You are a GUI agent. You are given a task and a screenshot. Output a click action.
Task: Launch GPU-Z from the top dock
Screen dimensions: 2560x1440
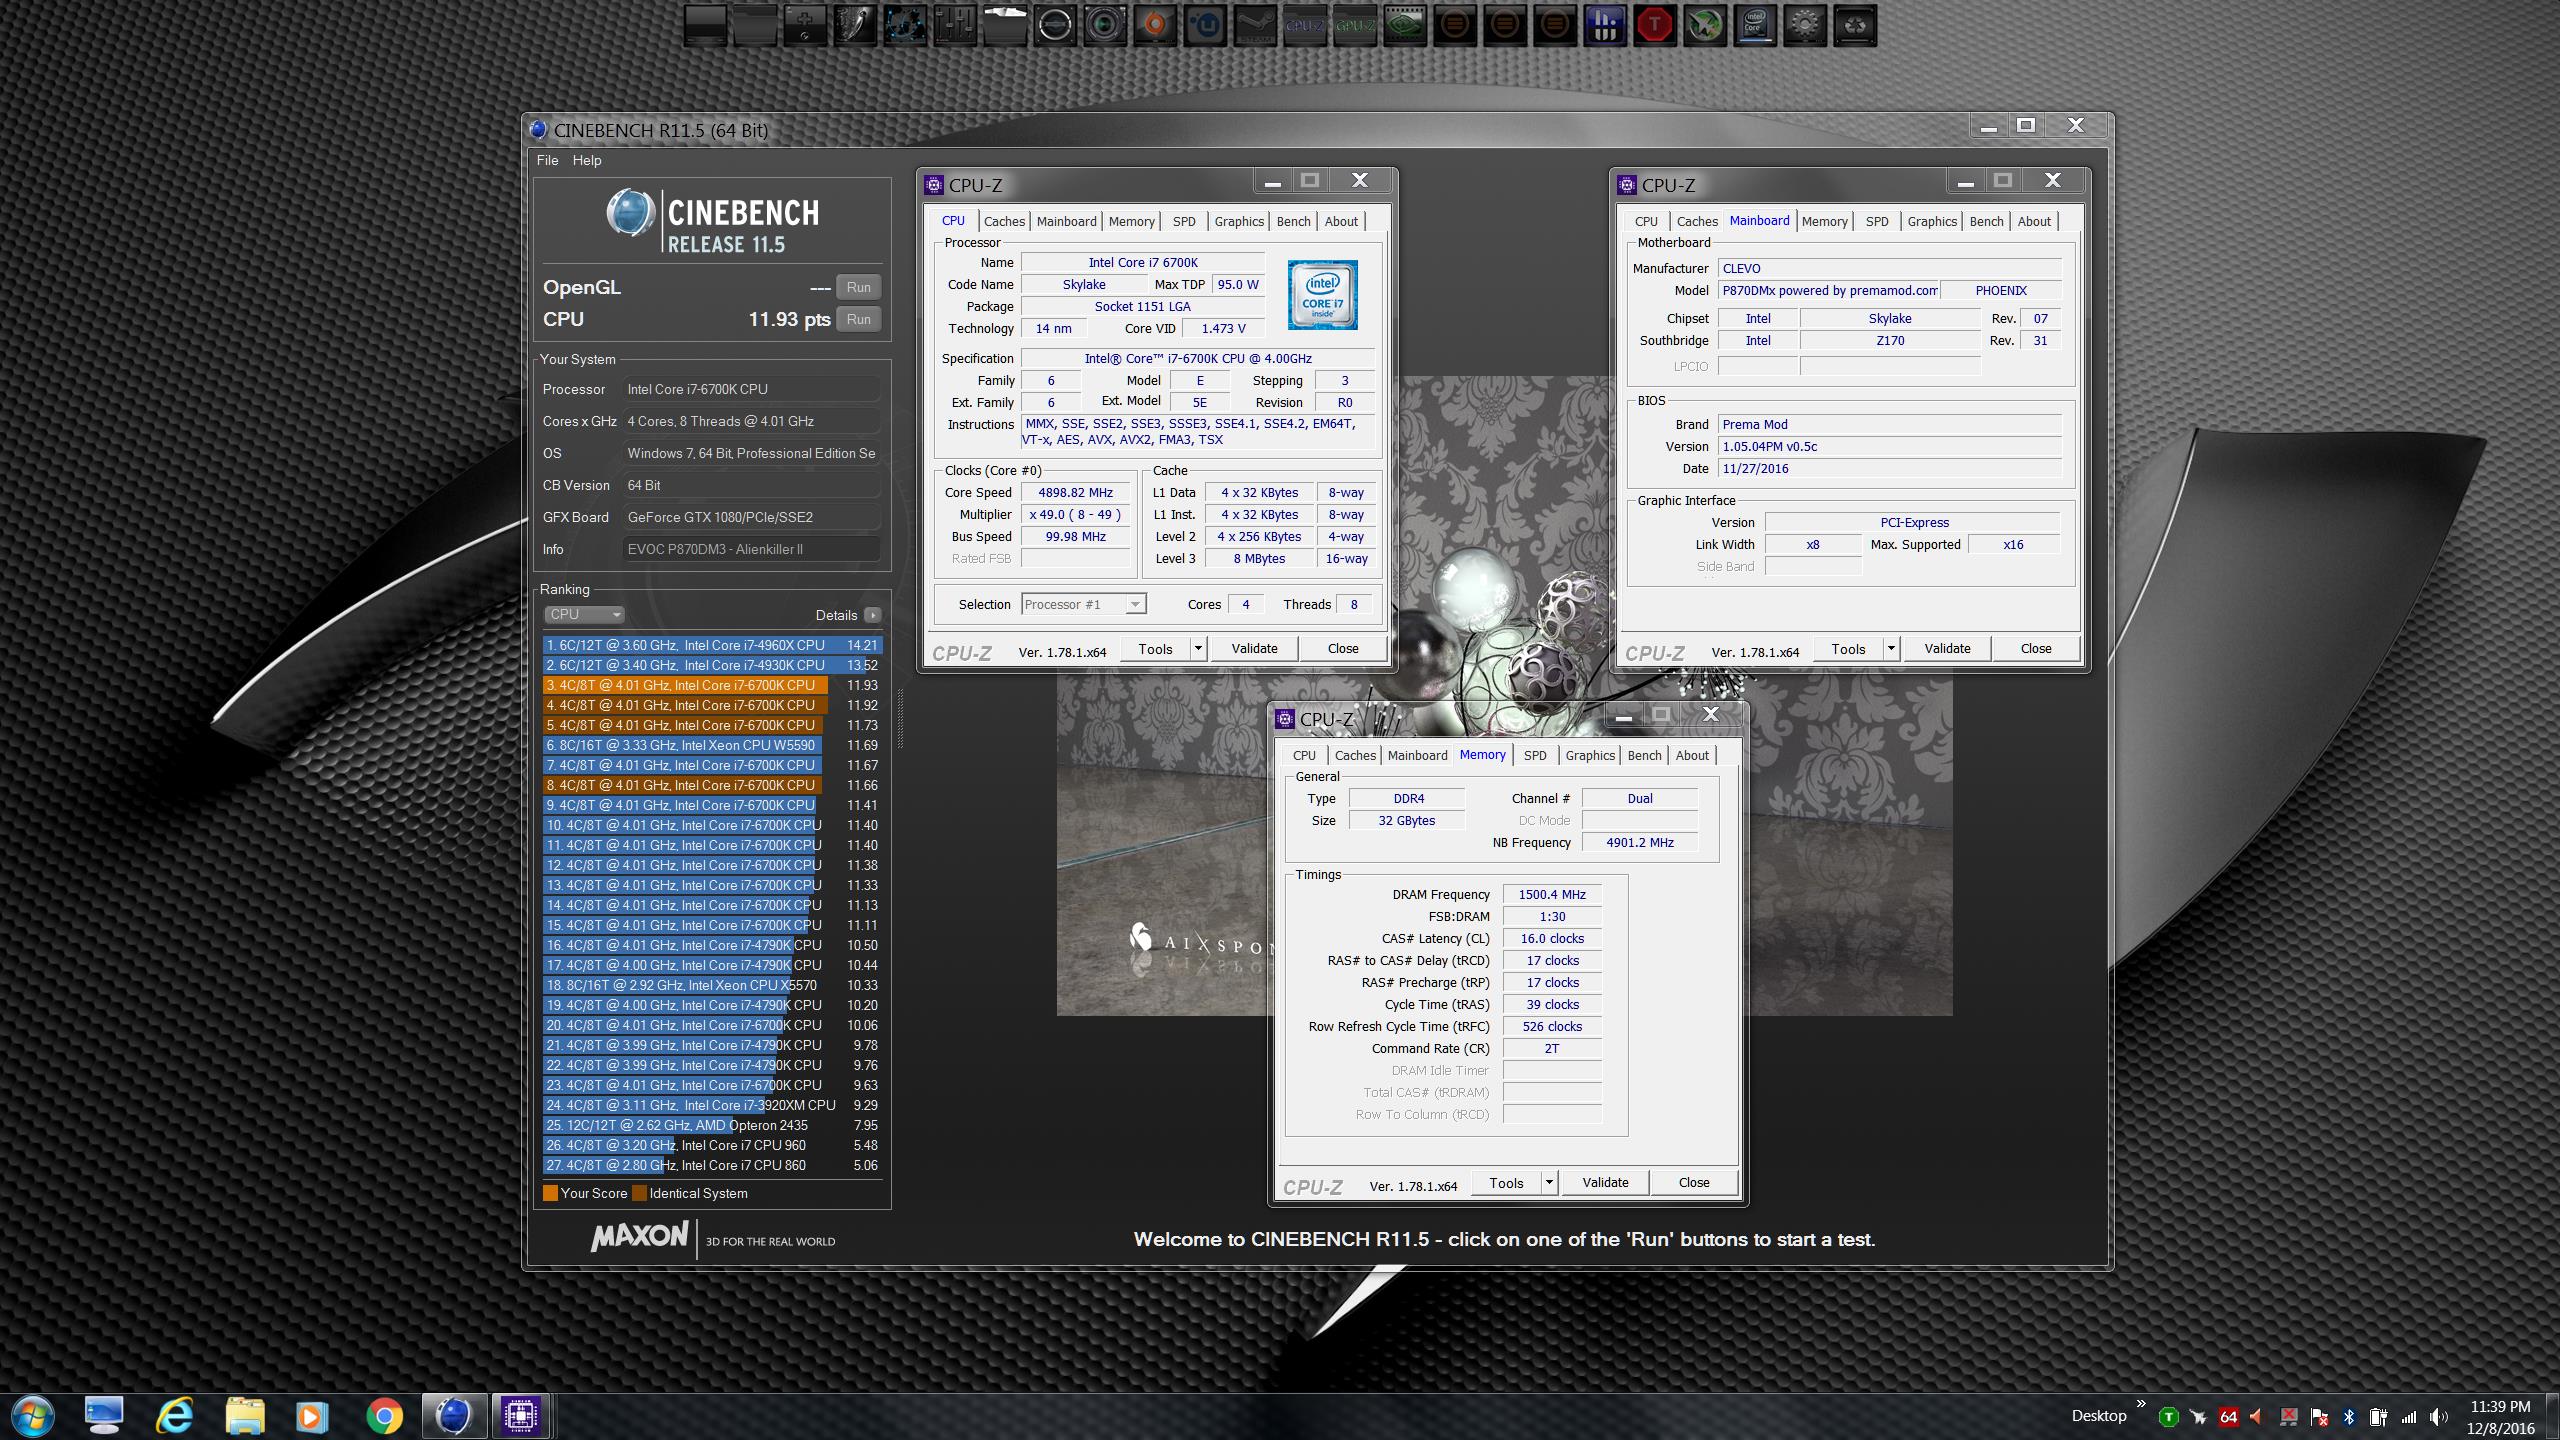coord(1355,25)
